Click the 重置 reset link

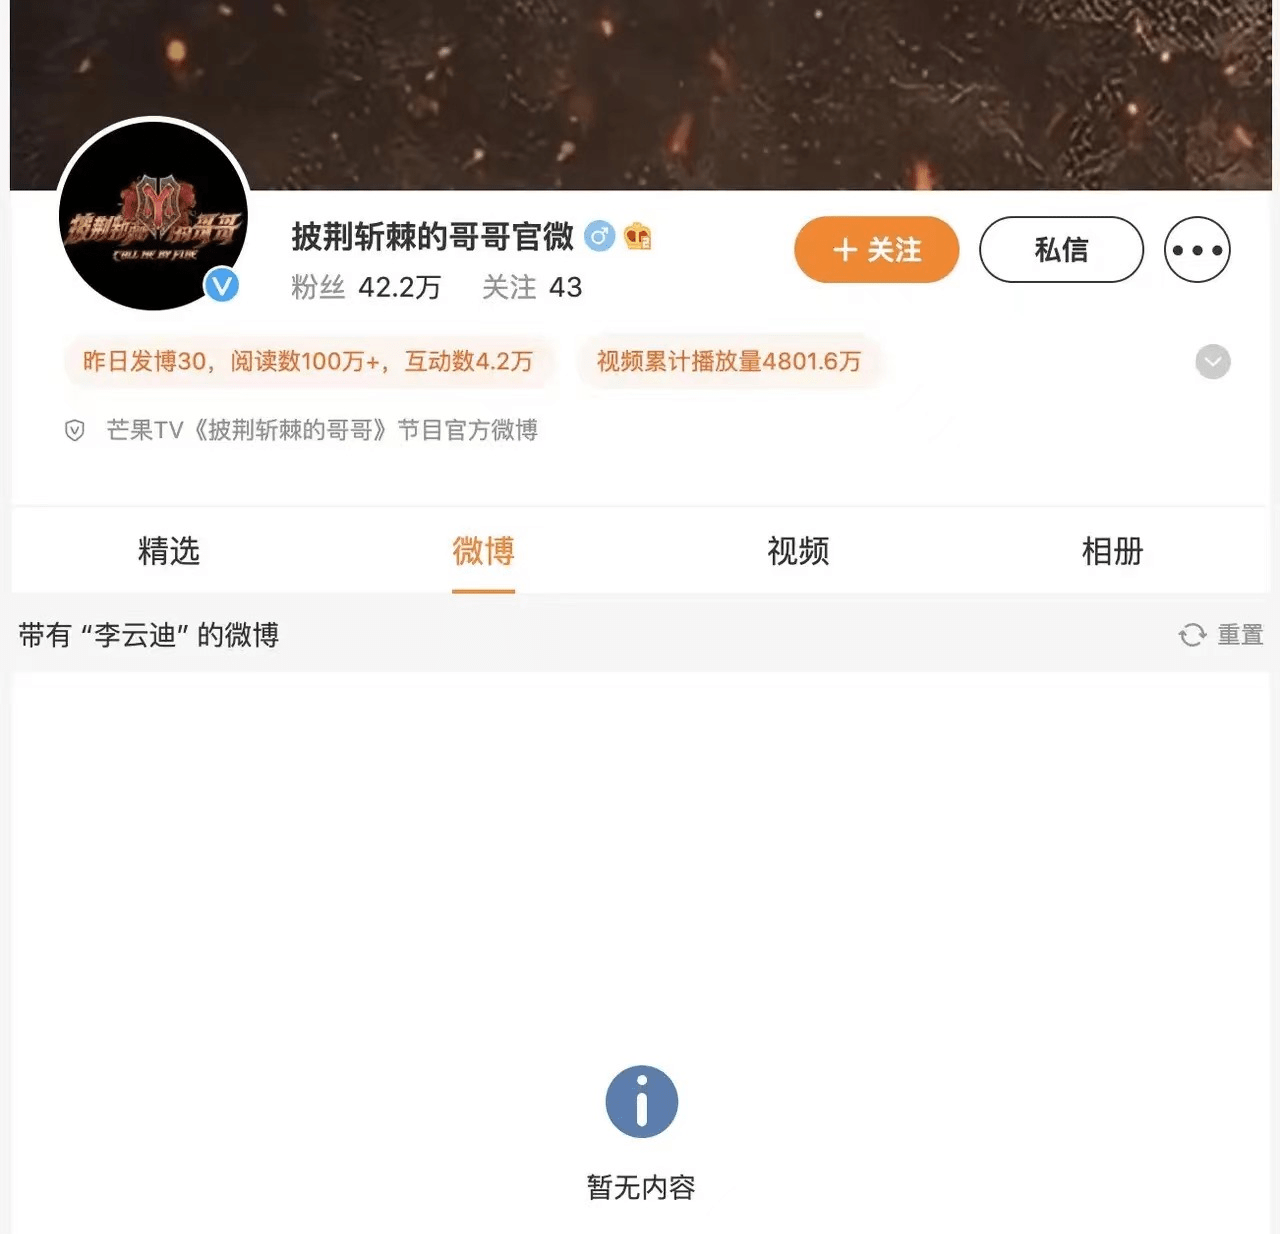click(x=1240, y=635)
